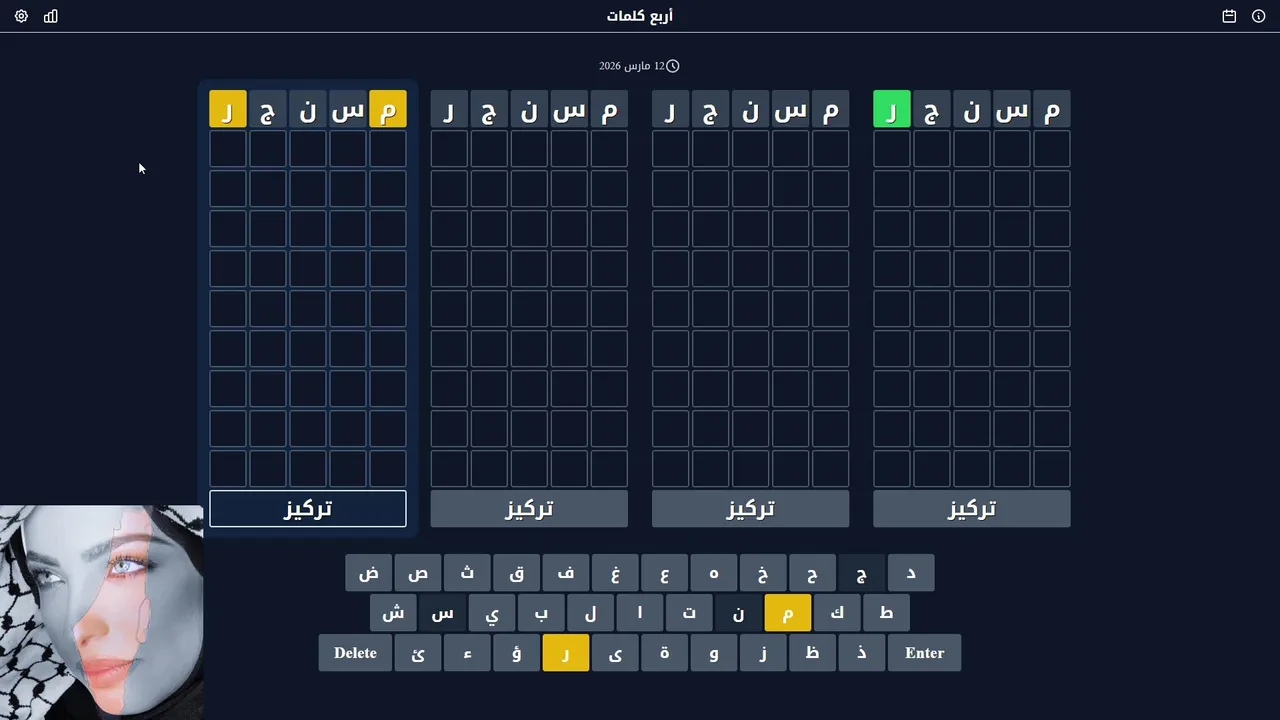Click the clock icon beside the date
The width and height of the screenshot is (1280, 720).
[x=673, y=66]
